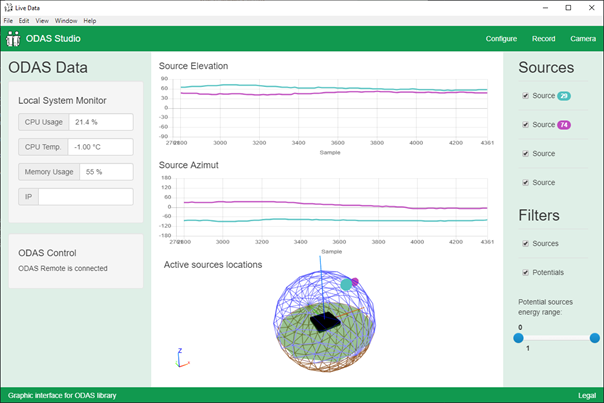
Task: Toggle the third Source checkbox
Action: tap(525, 153)
